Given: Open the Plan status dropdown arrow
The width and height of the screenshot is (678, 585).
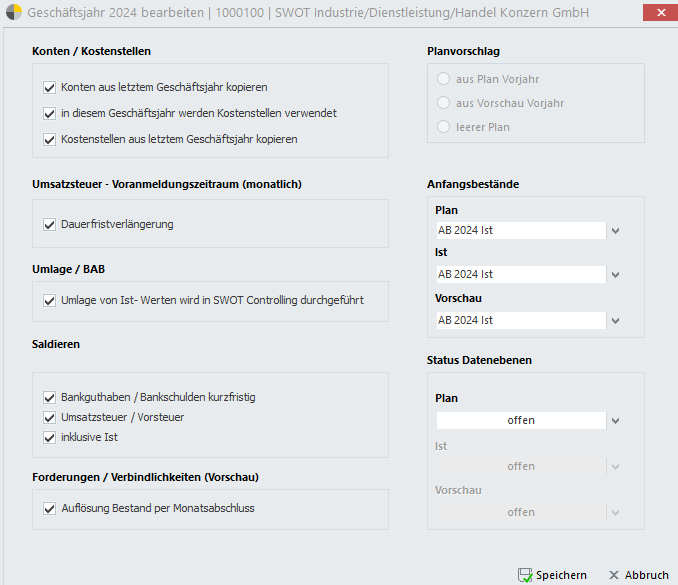Looking at the screenshot, I should 616,421.
